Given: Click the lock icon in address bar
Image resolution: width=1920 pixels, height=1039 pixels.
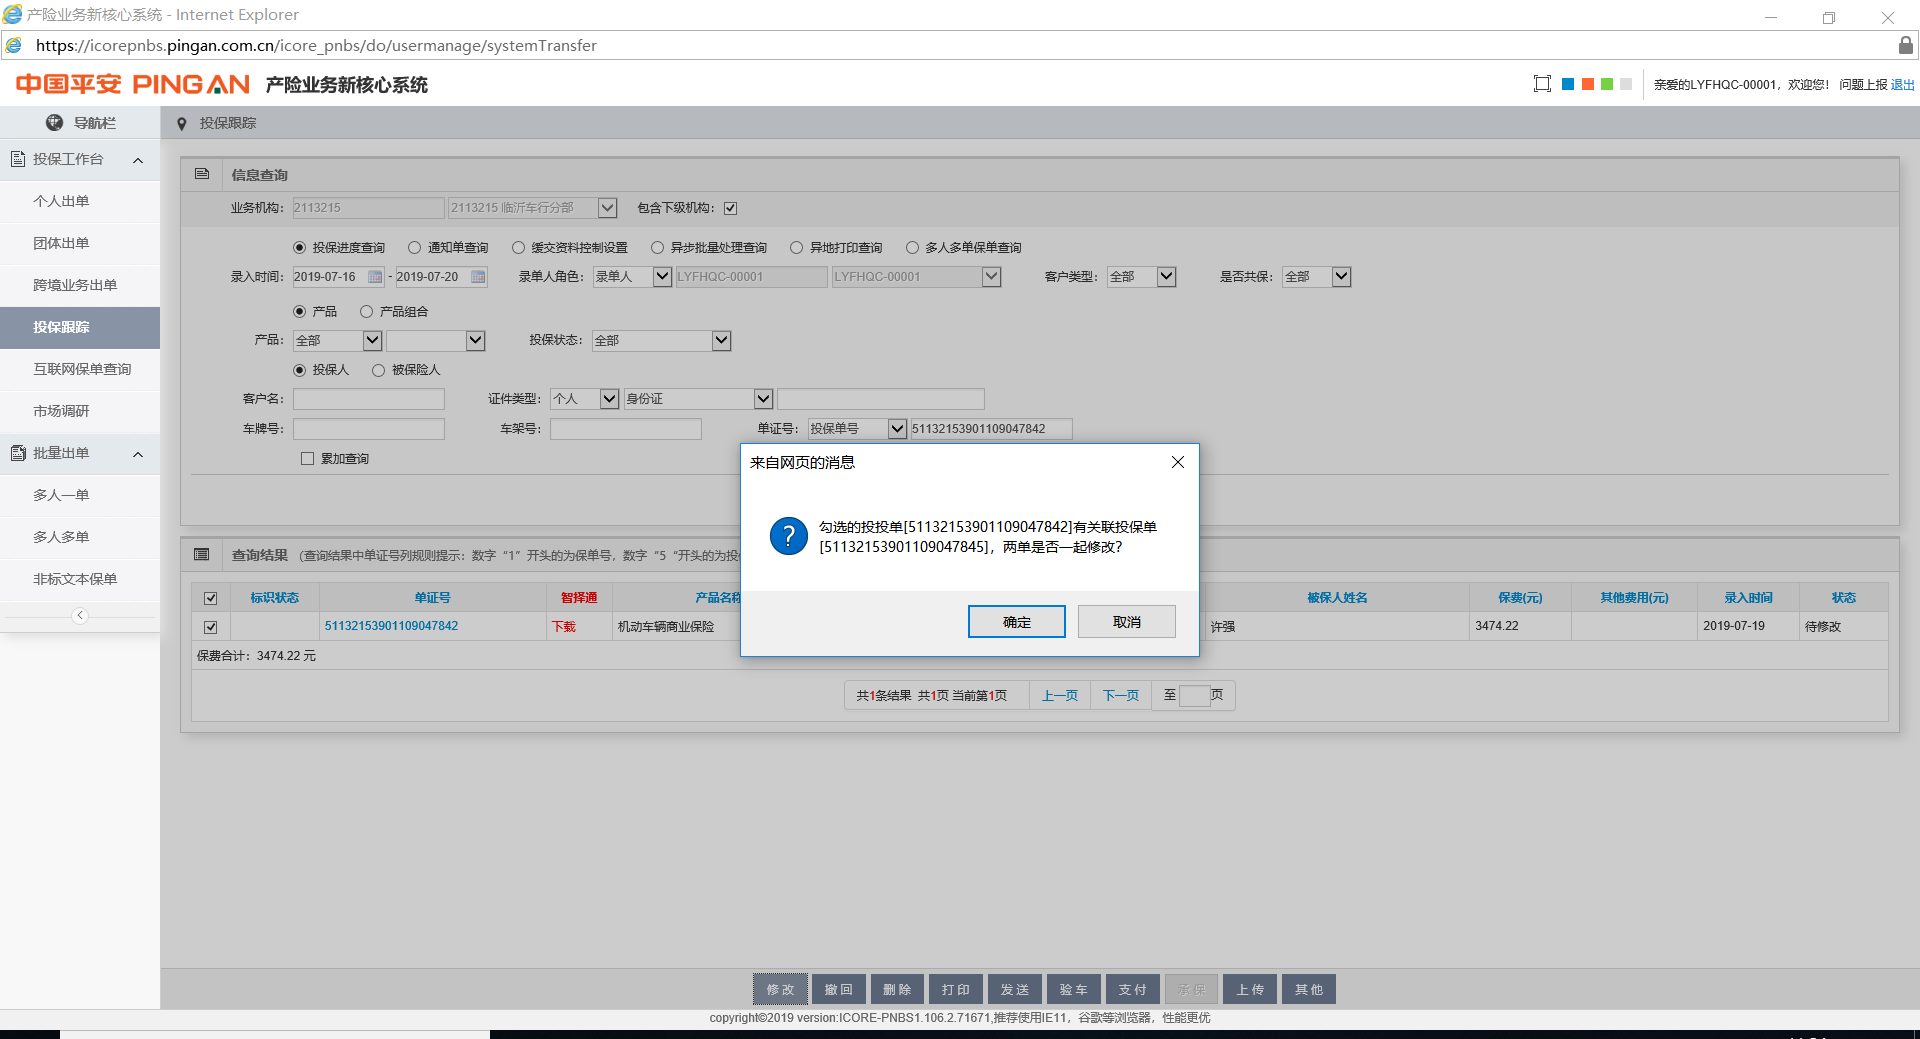Looking at the screenshot, I should coord(1906,45).
